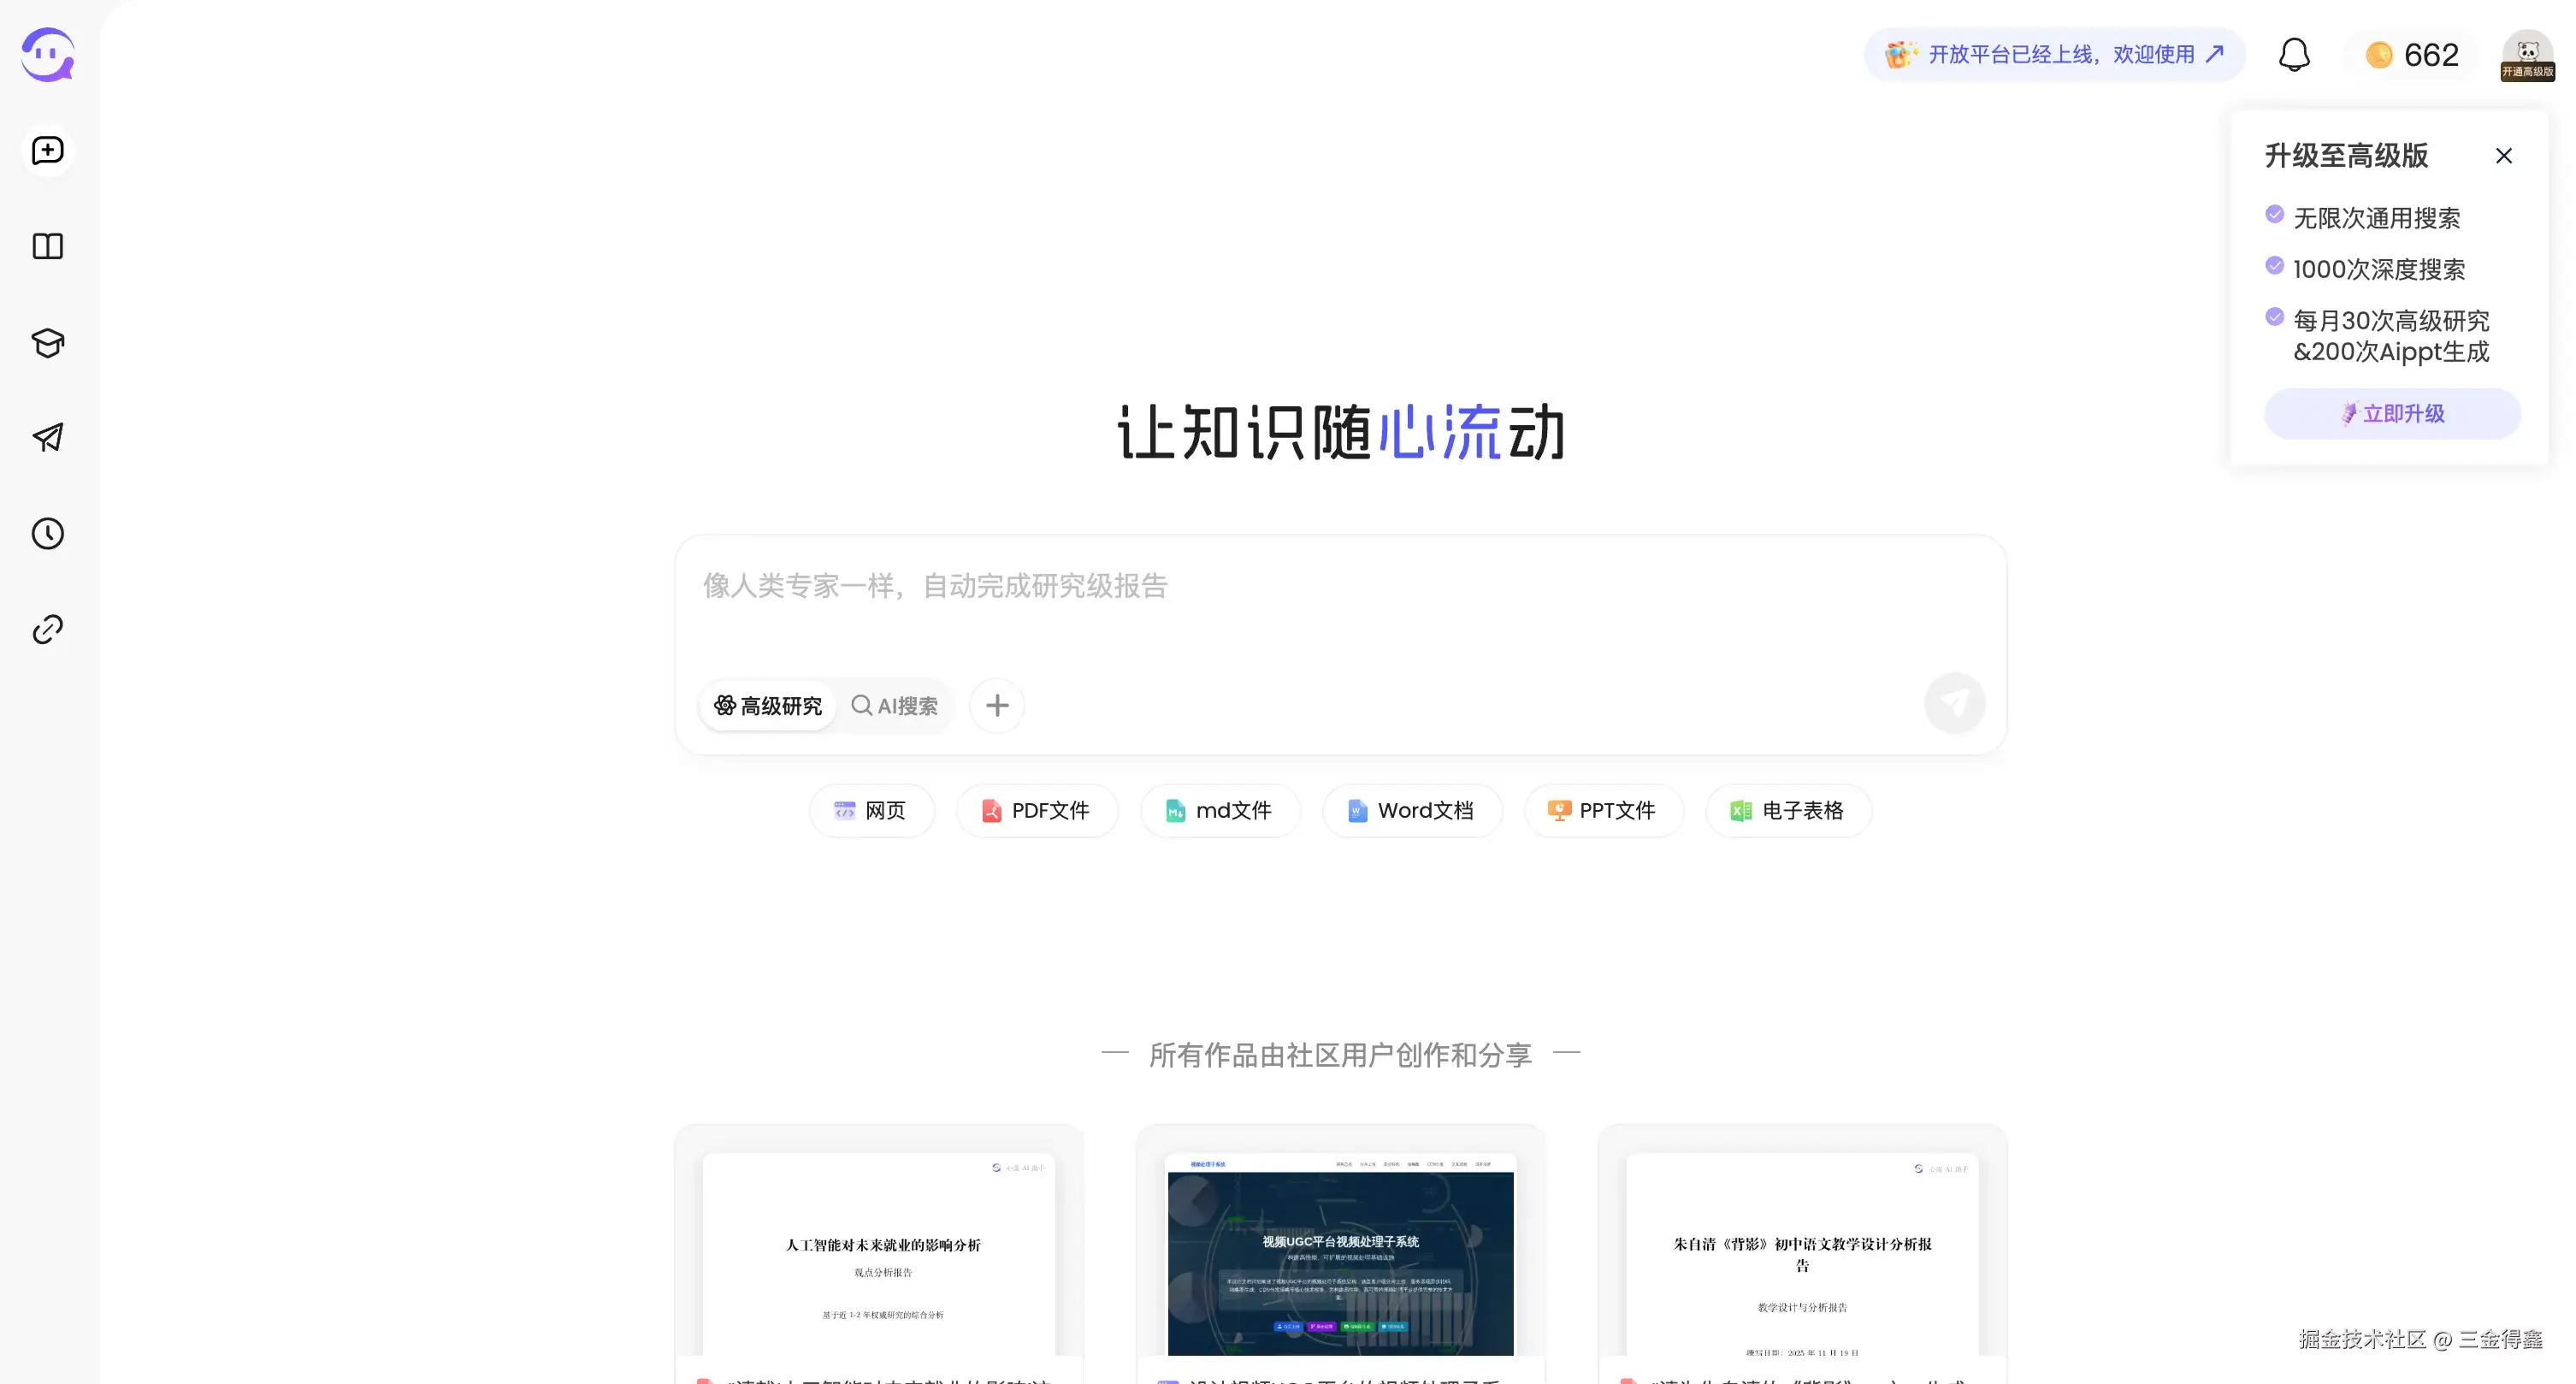This screenshot has height=1384, width=2576.
Task: Click the purple smiley logo at top left
Action: [x=48, y=55]
